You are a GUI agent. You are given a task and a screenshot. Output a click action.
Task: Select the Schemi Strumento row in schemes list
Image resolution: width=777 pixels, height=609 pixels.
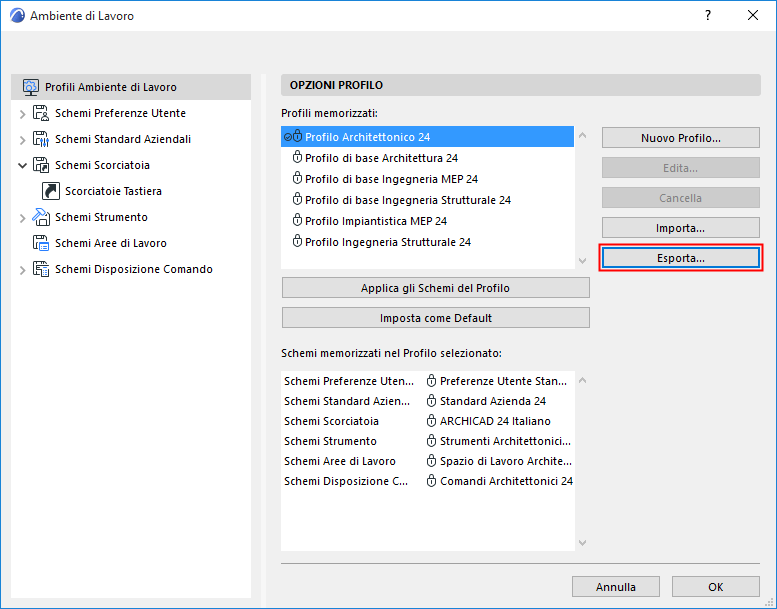[330, 441]
